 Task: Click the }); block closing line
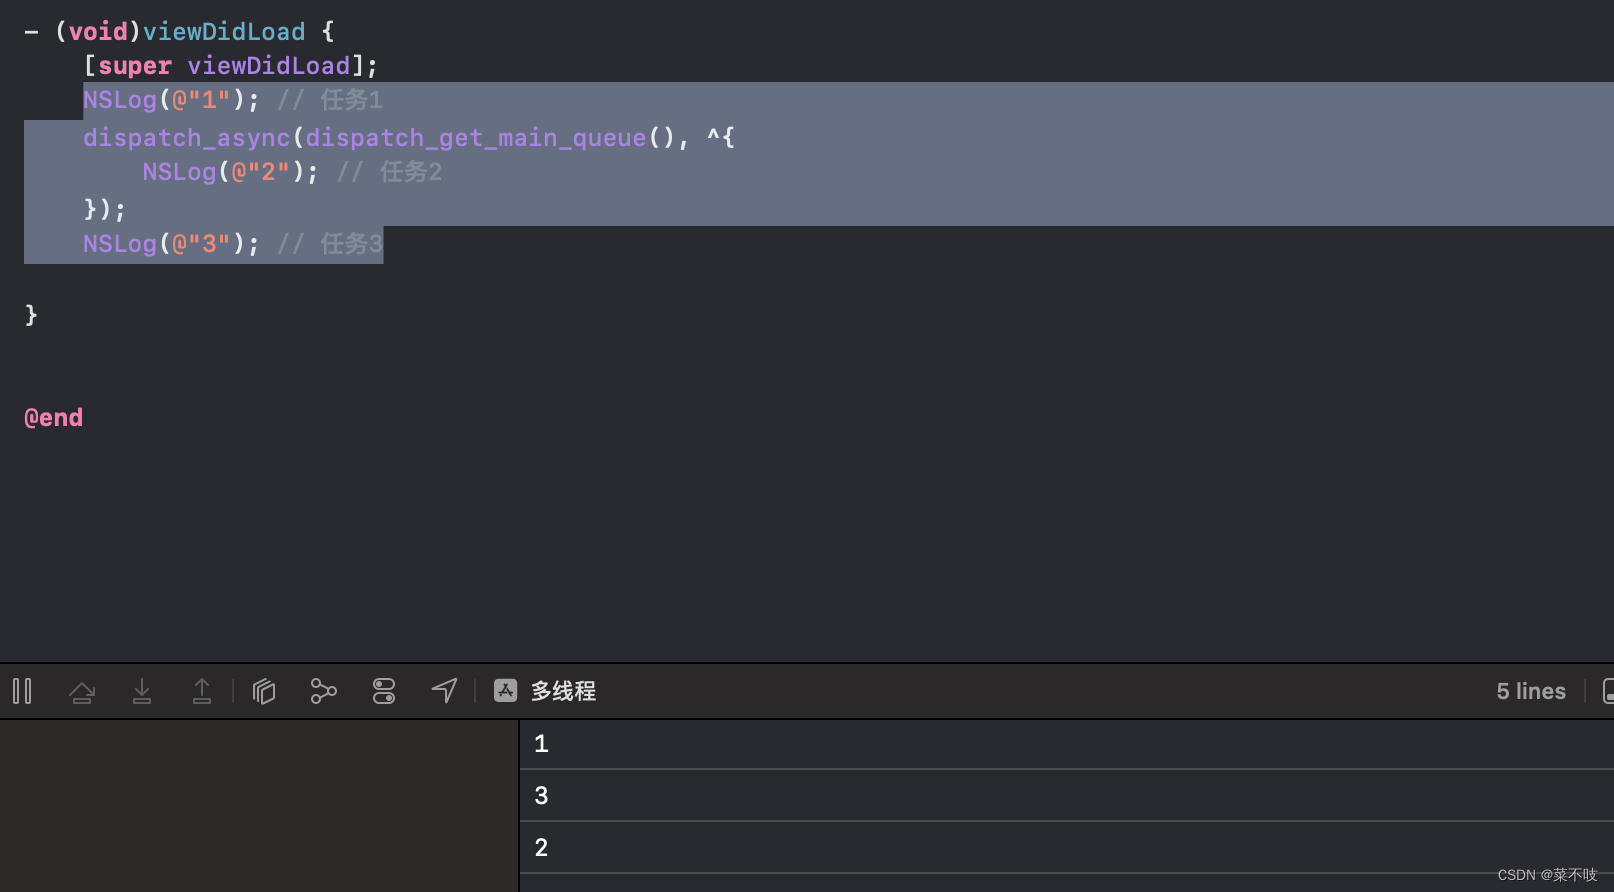105,209
